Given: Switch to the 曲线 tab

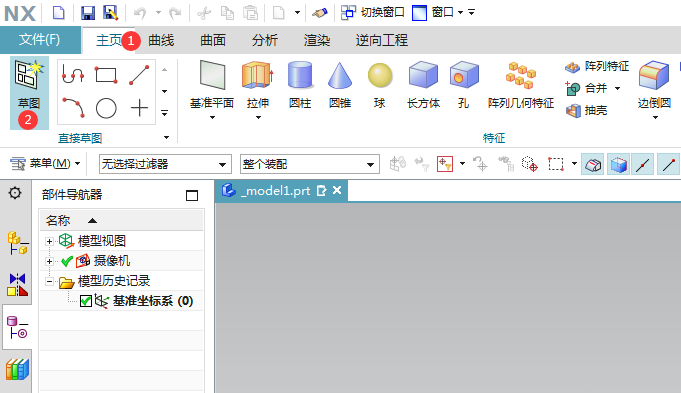Looking at the screenshot, I should pos(161,40).
